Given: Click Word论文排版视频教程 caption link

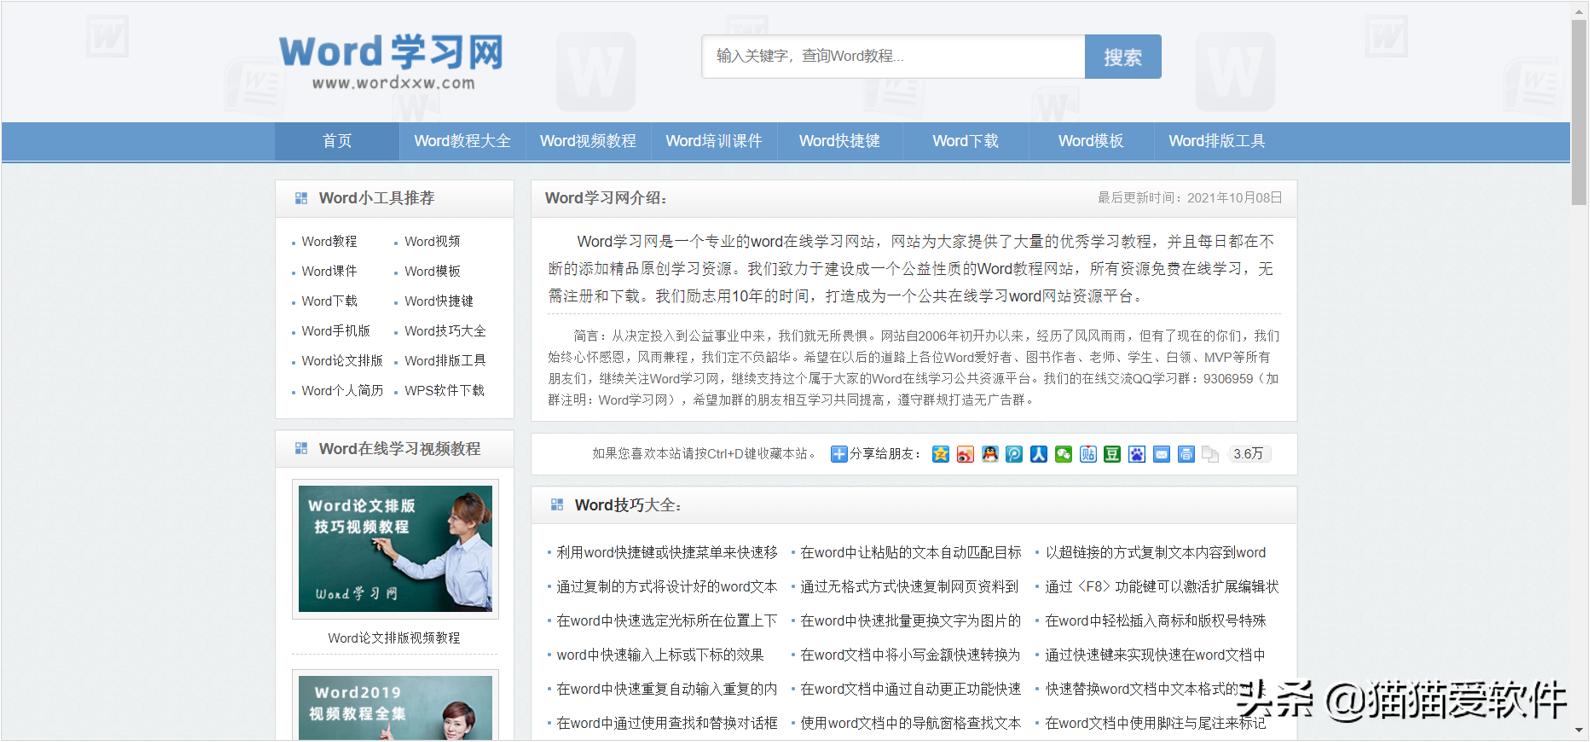Looking at the screenshot, I should (x=394, y=638).
